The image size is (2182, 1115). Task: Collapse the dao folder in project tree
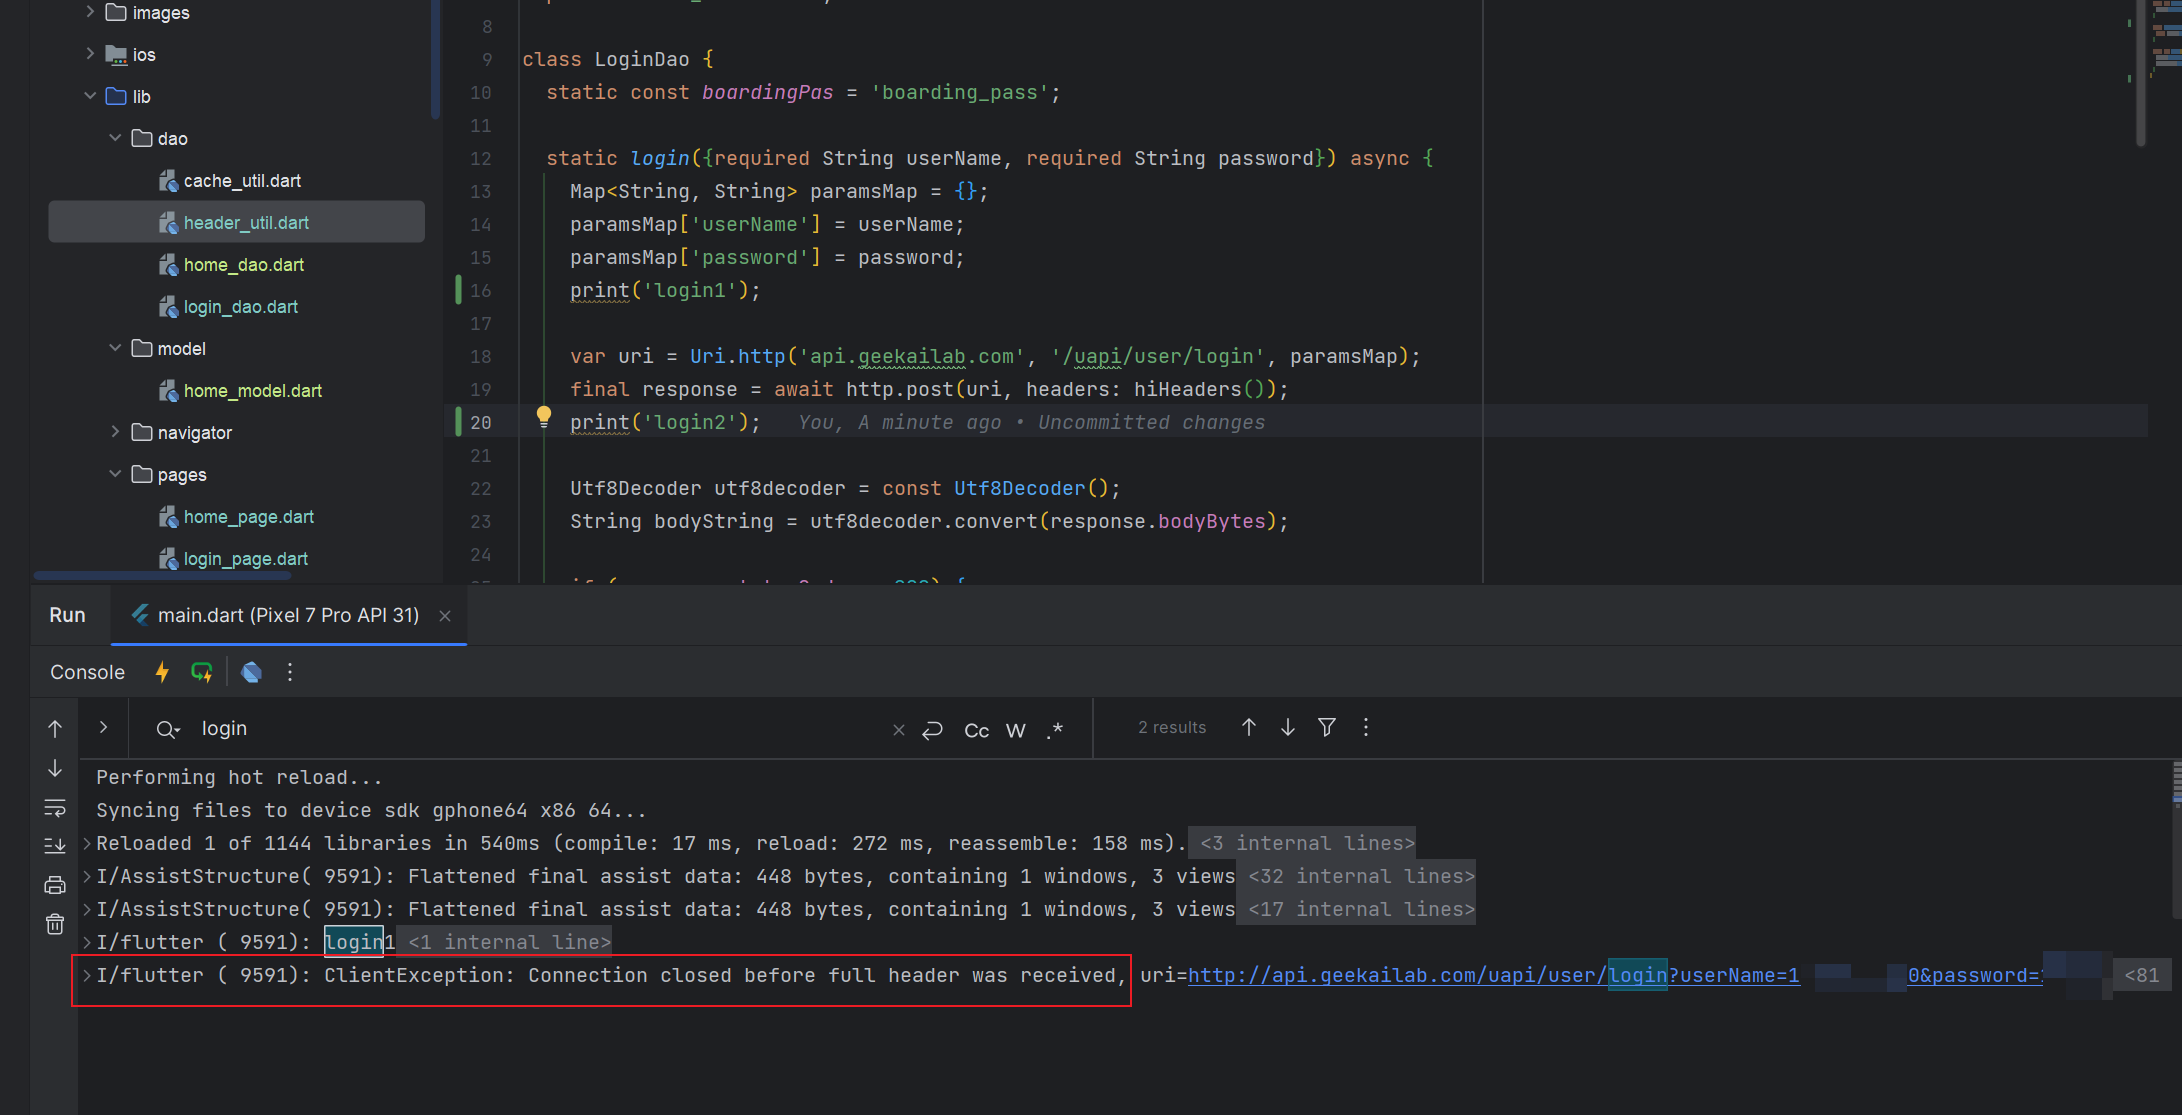[115, 138]
